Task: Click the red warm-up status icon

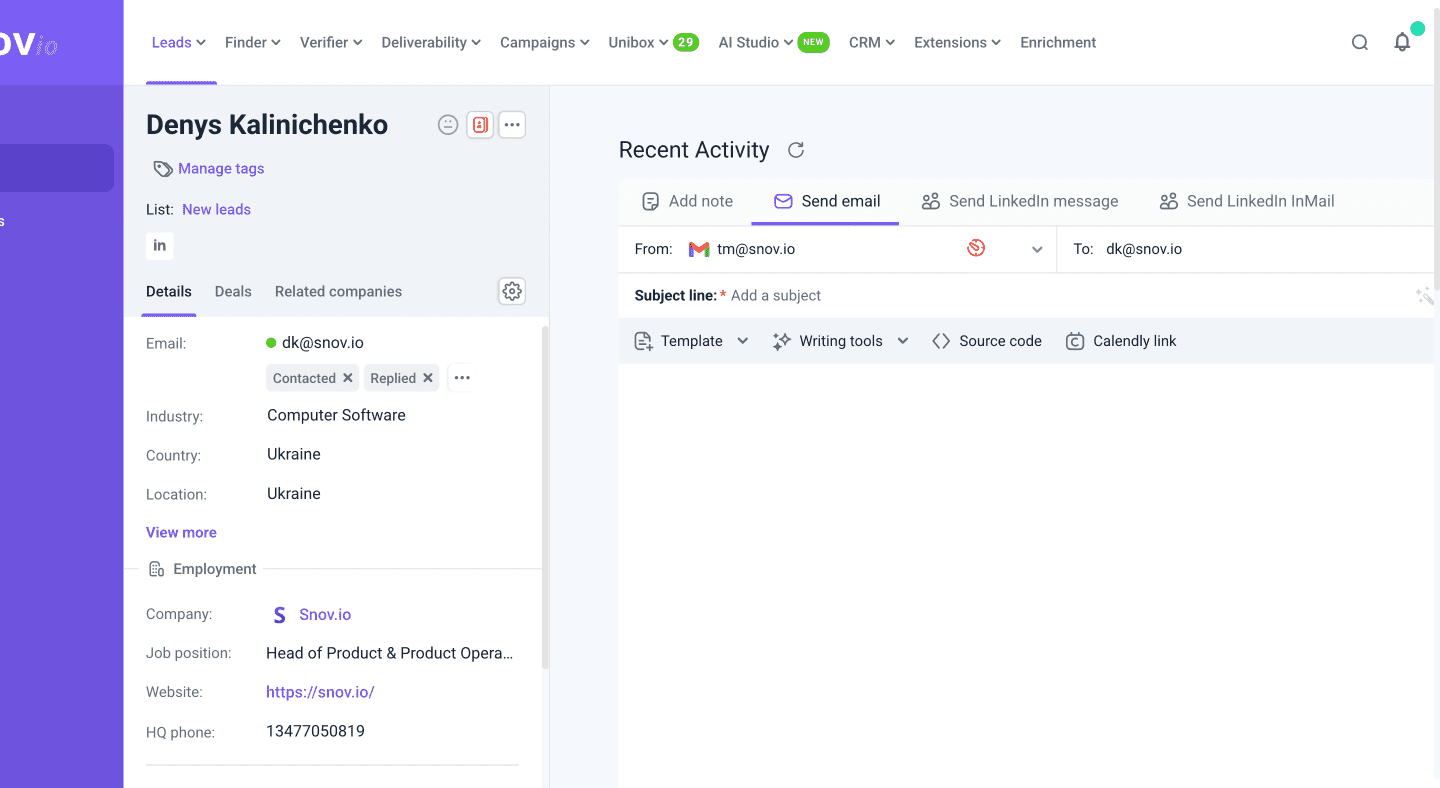Action: coord(976,248)
